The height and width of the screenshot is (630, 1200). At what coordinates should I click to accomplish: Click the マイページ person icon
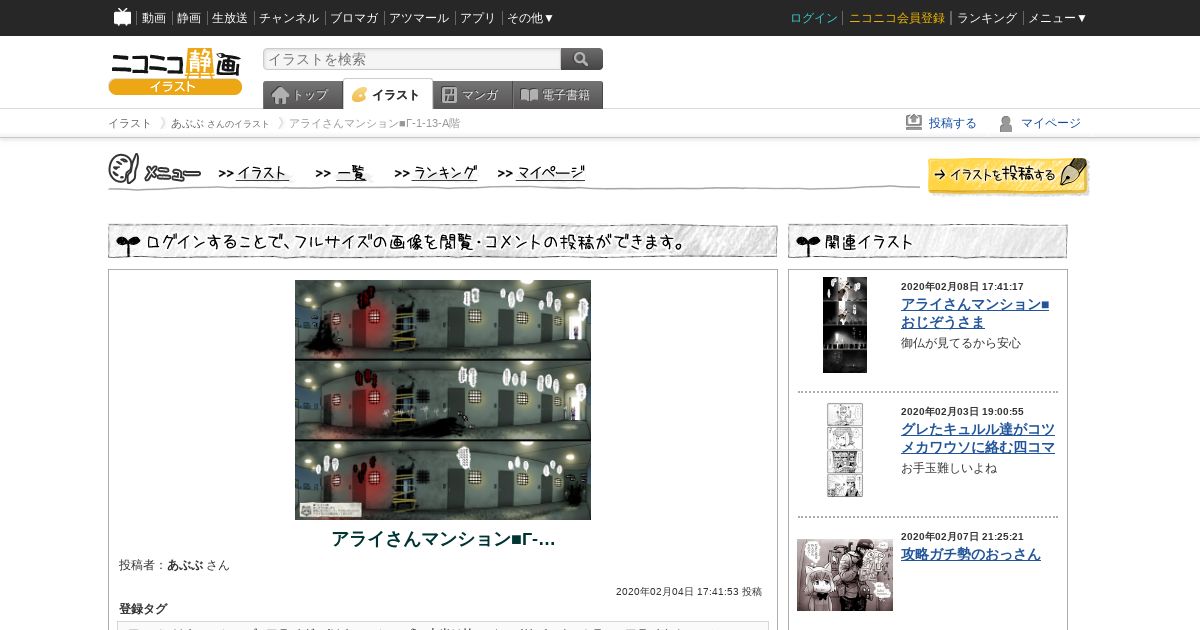coord(1006,123)
